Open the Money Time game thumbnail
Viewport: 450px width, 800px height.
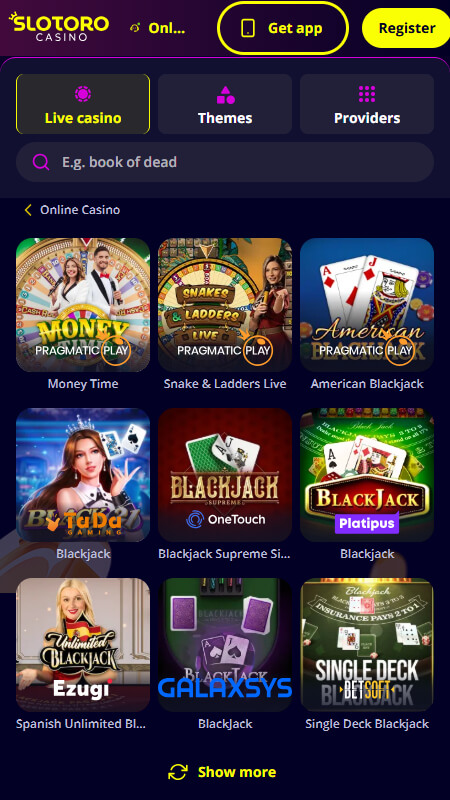click(x=83, y=305)
